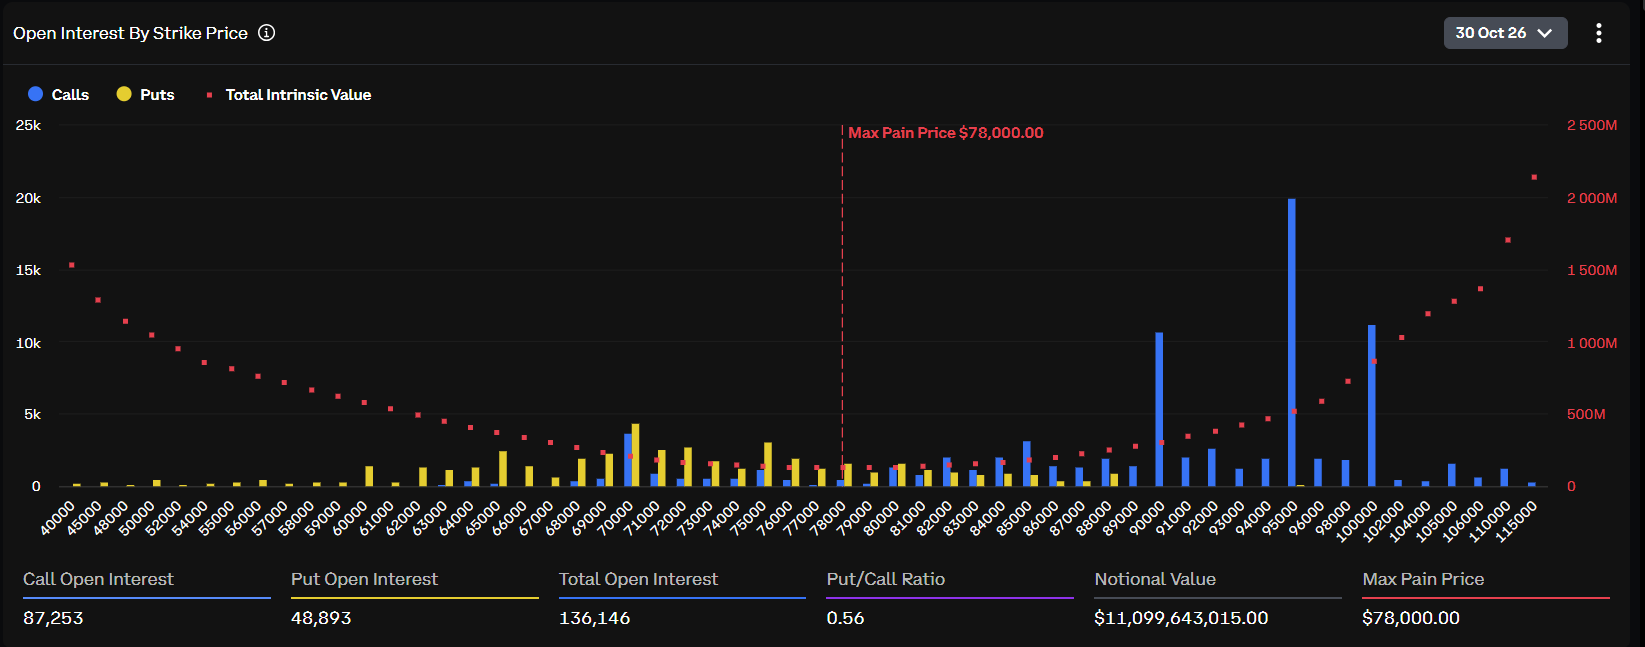Click the Put Open Interest label
This screenshot has width=1645, height=647.
pos(364,579)
